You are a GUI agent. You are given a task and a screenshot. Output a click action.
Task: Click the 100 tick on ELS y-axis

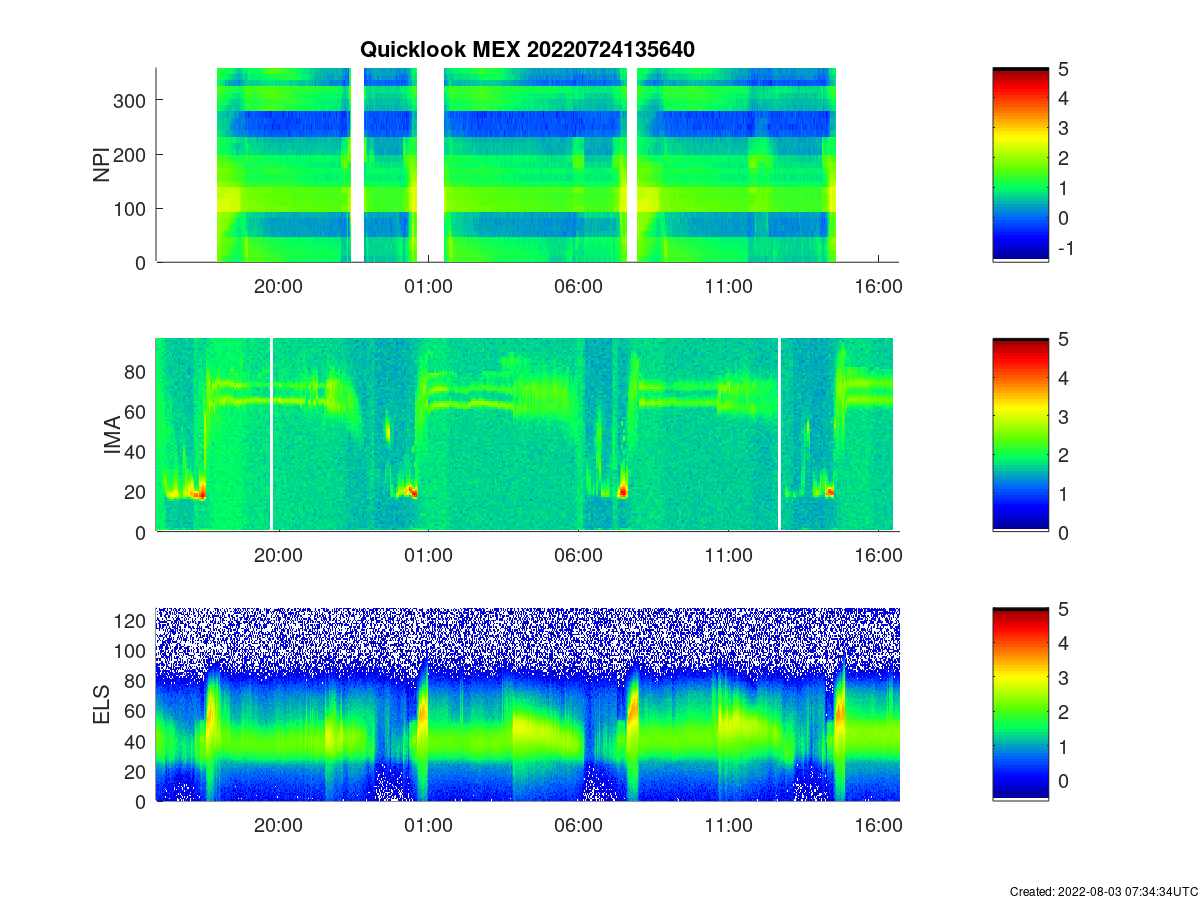click(131, 651)
